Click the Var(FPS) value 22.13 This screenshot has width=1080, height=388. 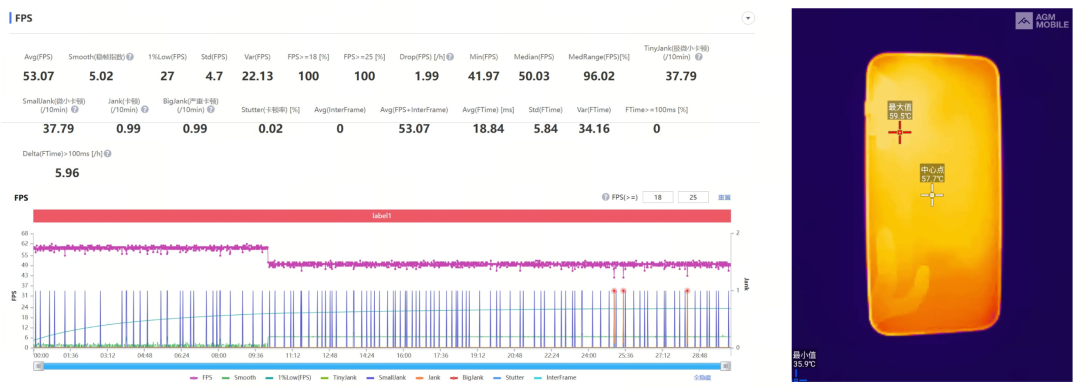pyautogui.click(x=258, y=76)
